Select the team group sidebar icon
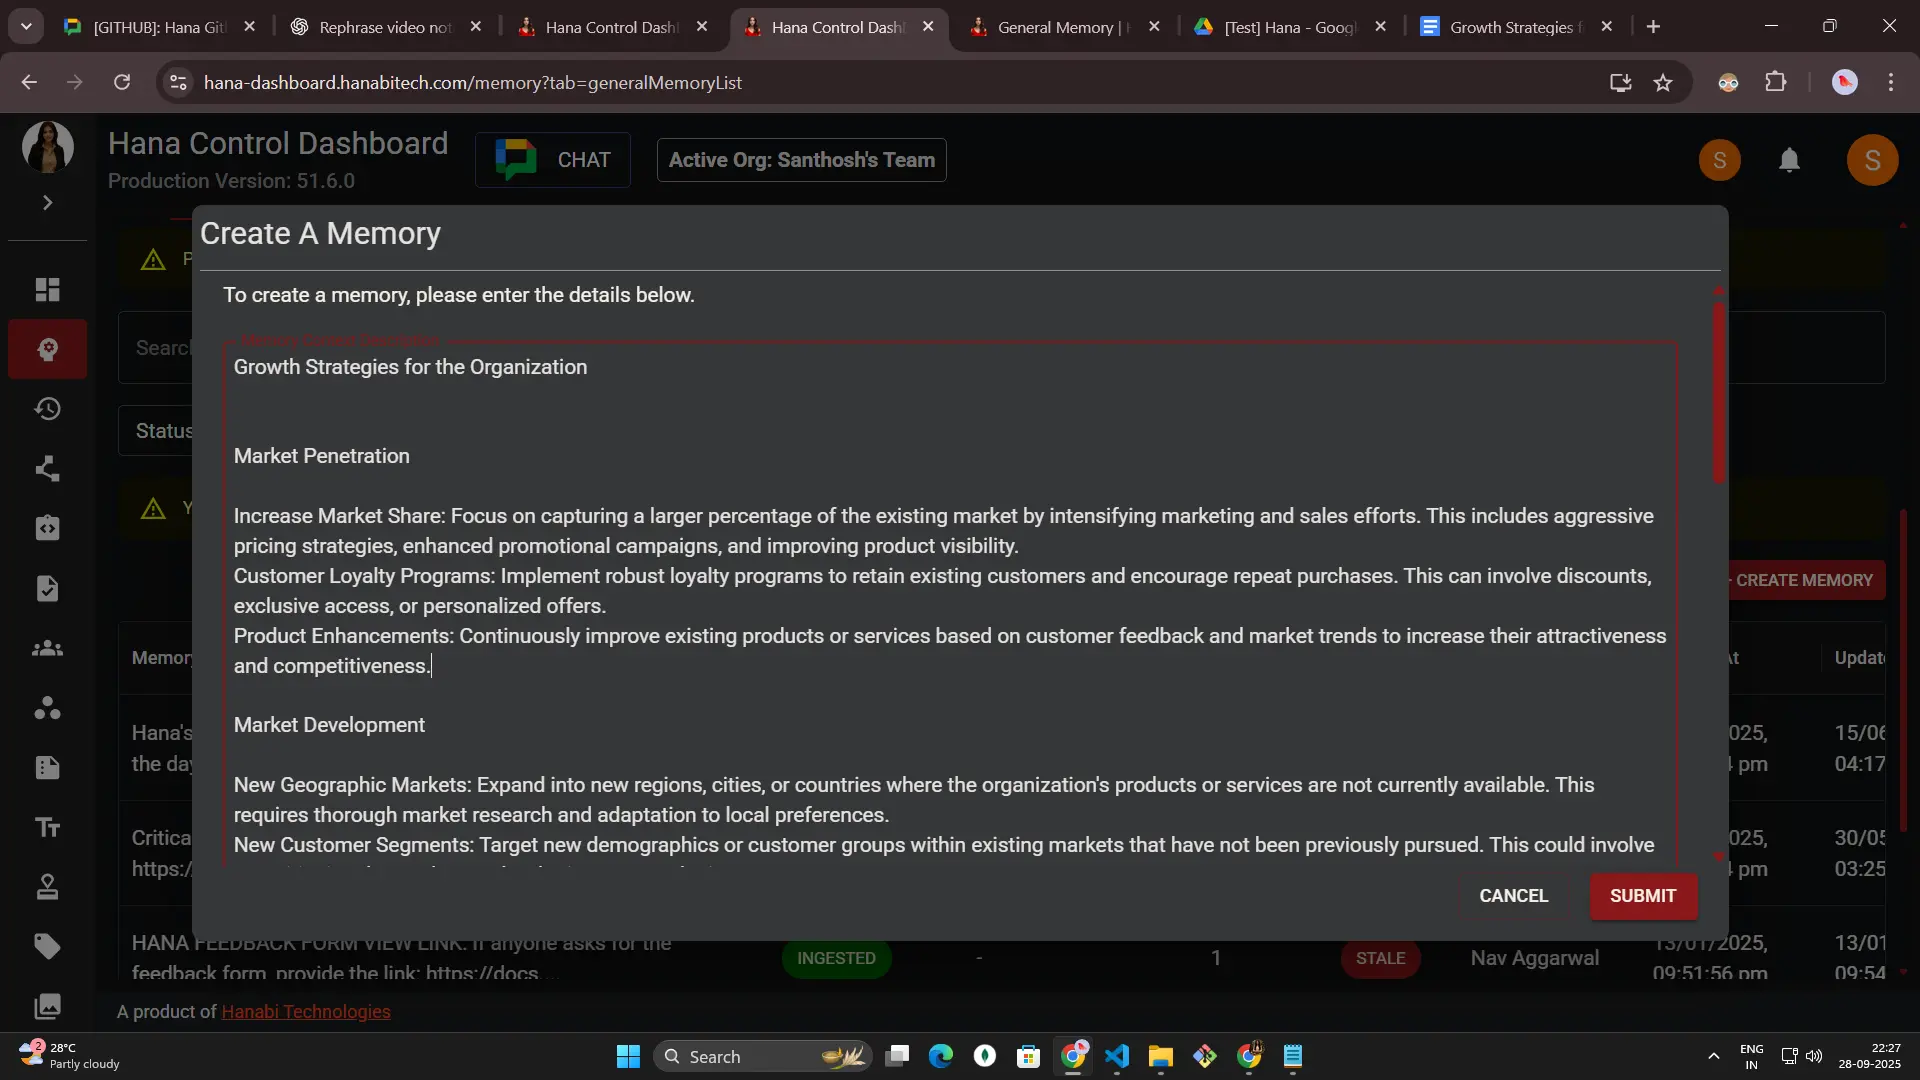 pyautogui.click(x=47, y=649)
